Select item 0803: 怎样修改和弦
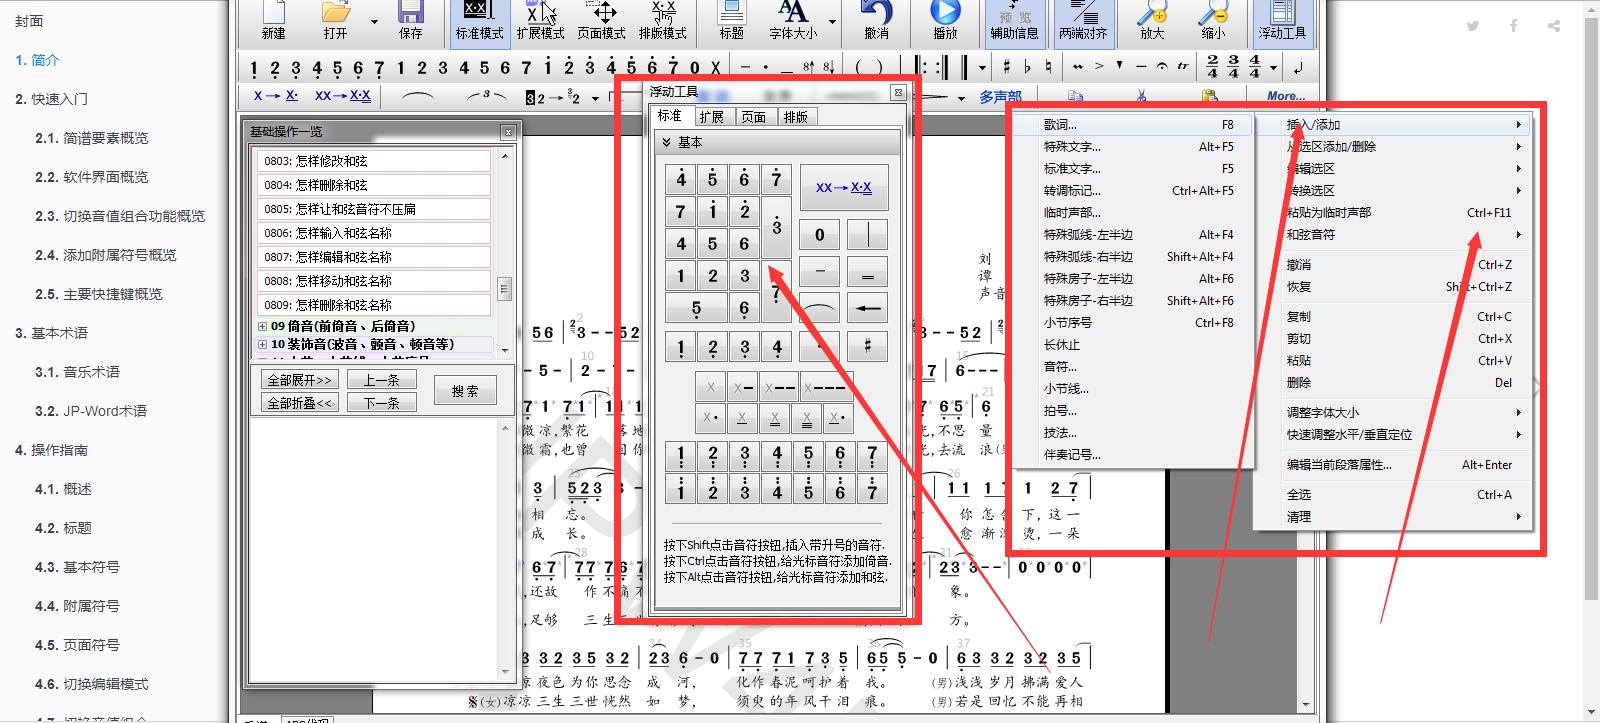The image size is (1600, 723). (x=373, y=161)
